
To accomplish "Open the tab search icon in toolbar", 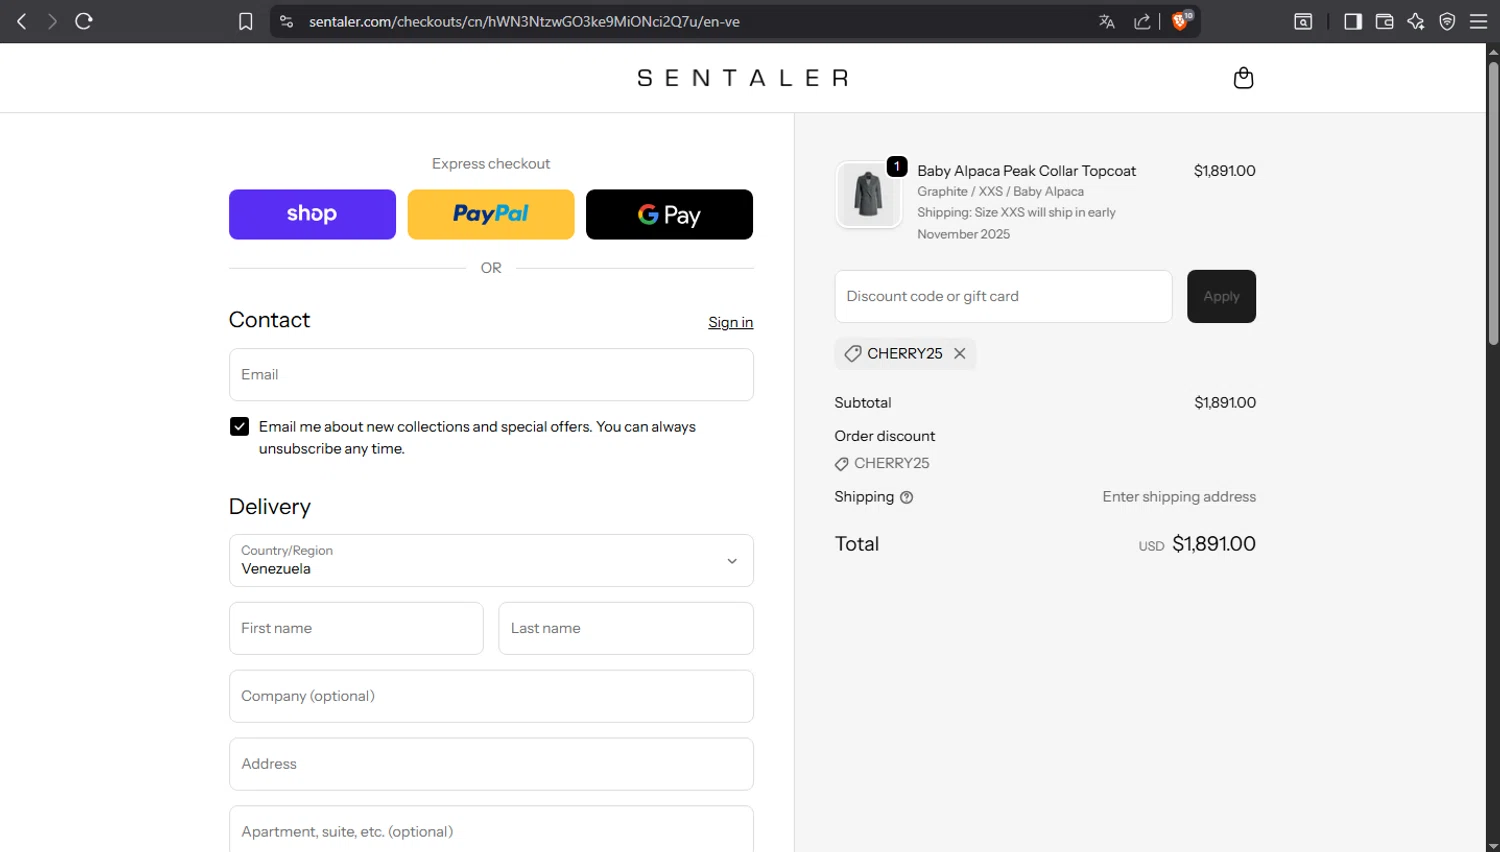I will [x=1303, y=21].
